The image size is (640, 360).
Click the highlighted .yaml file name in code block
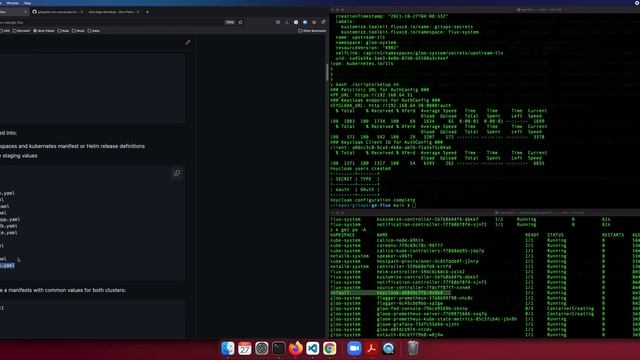(7, 266)
